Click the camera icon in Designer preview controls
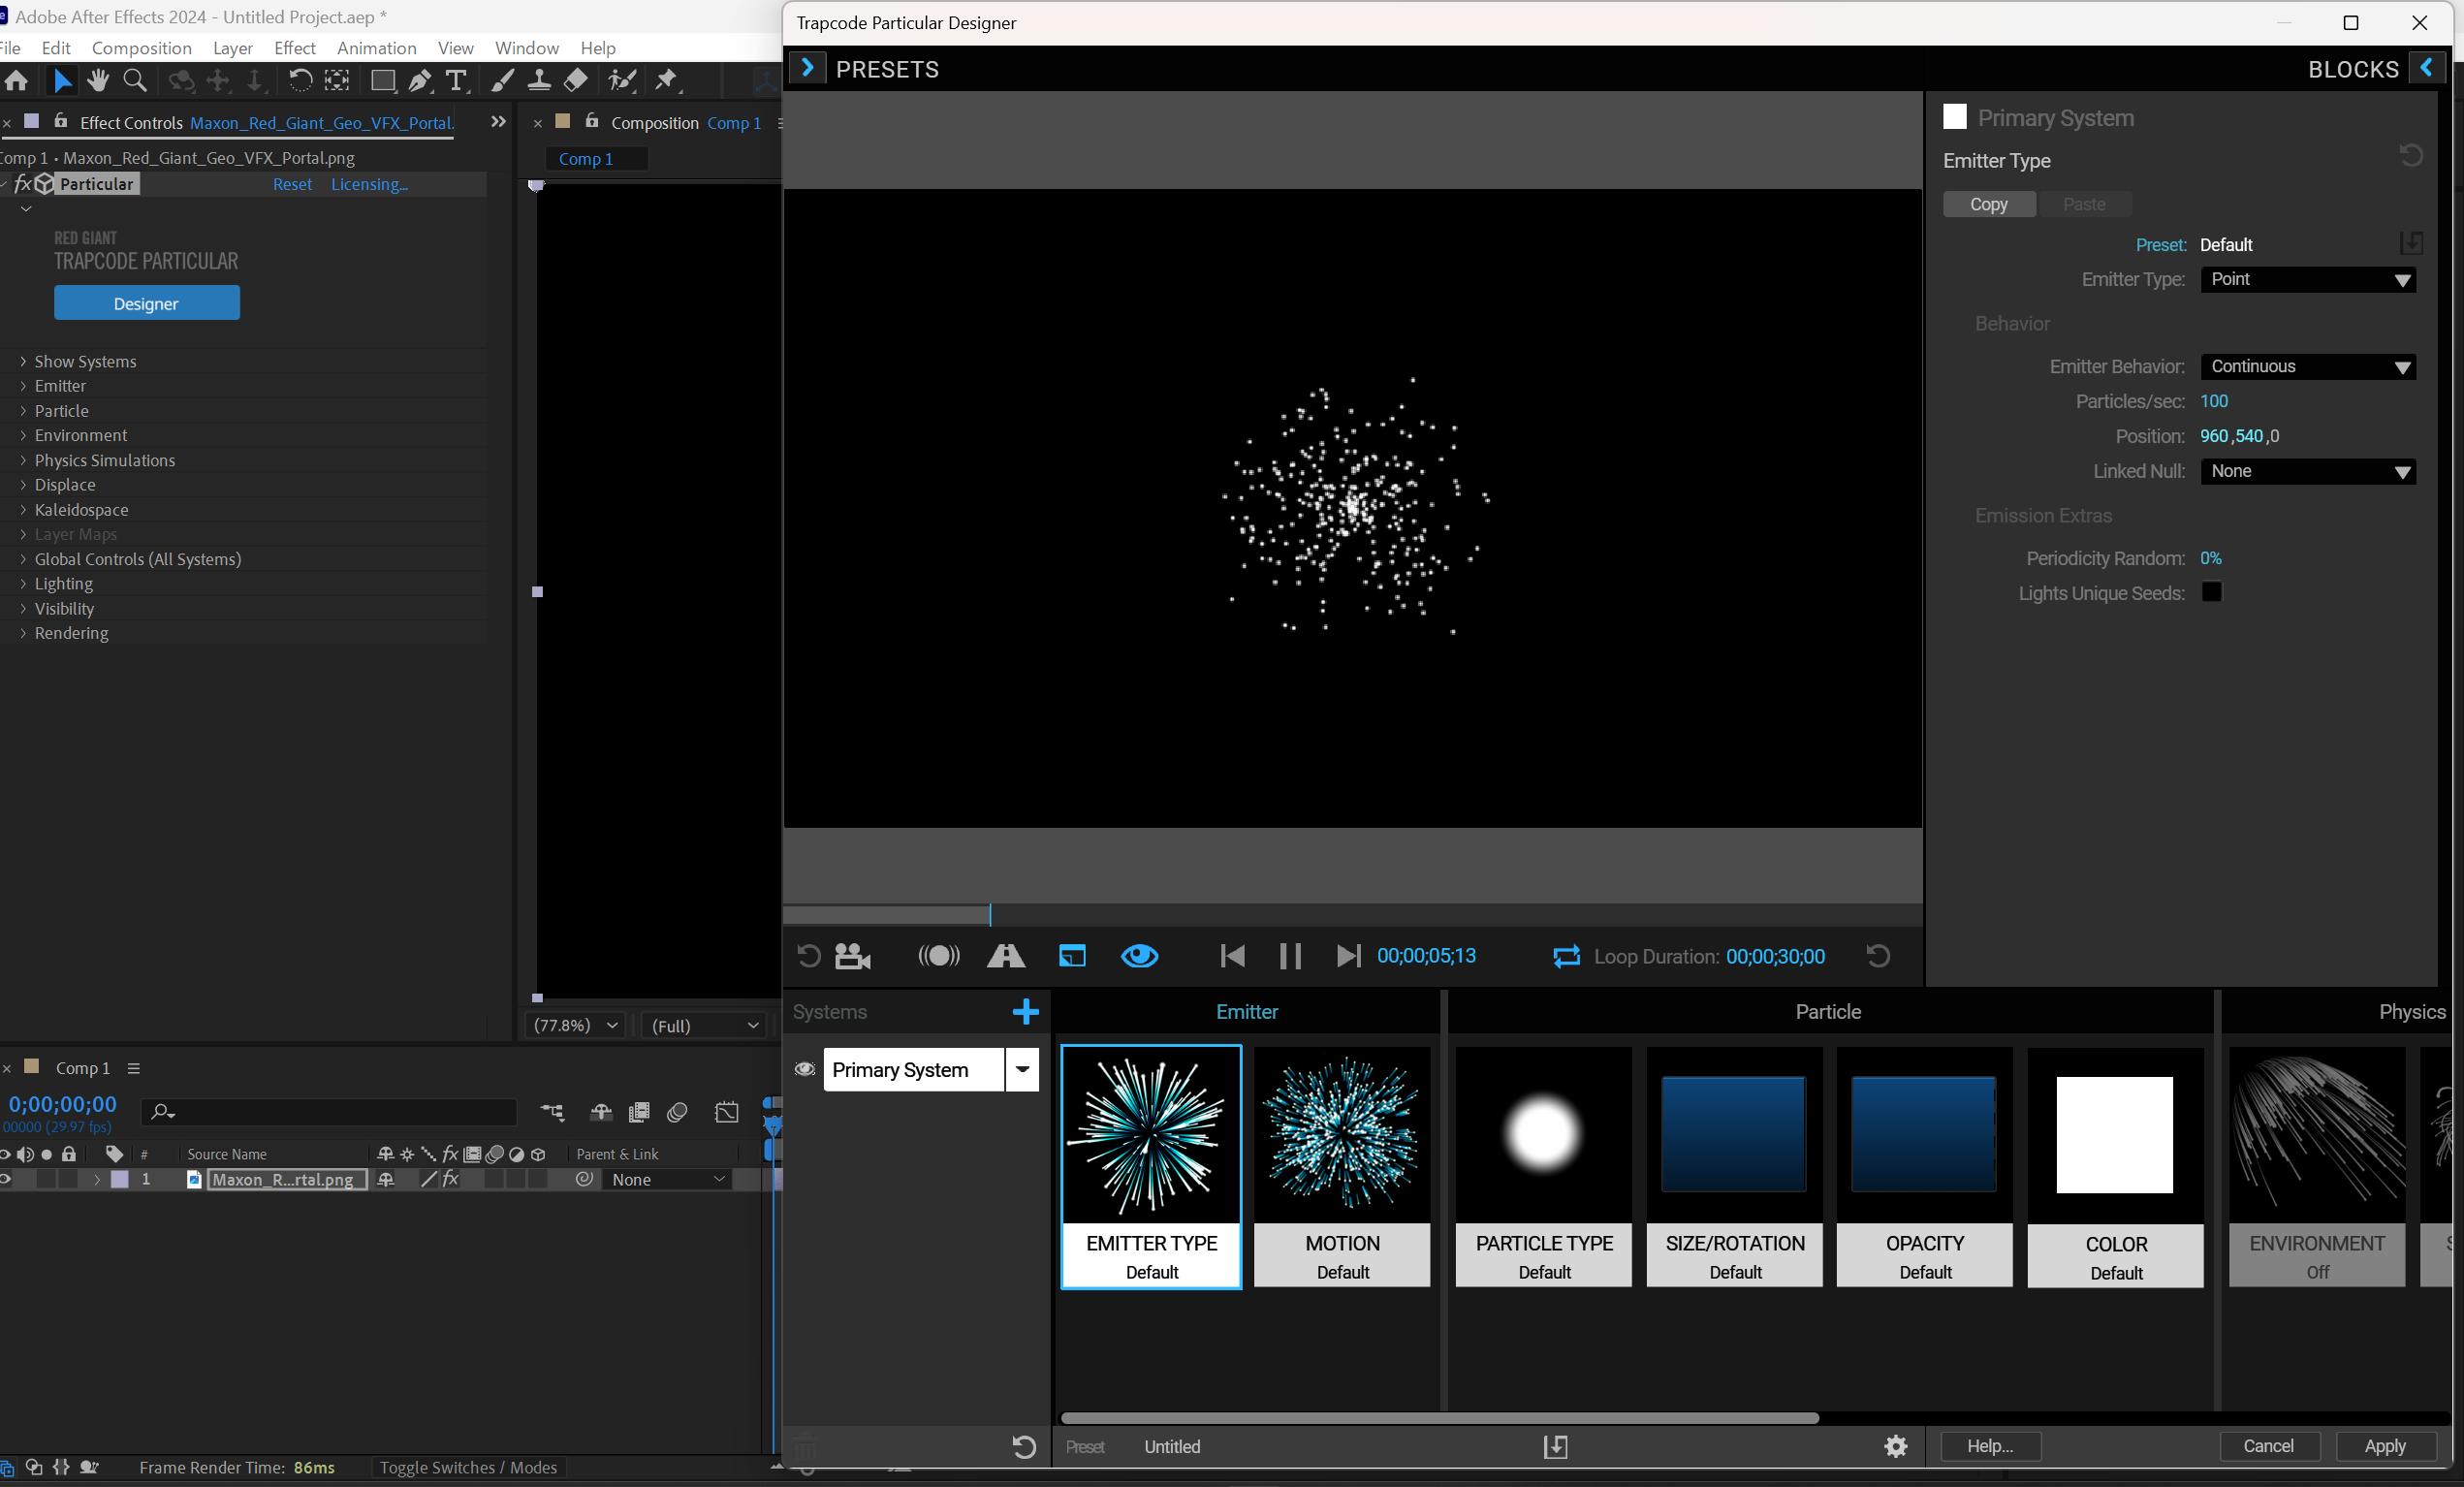The width and height of the screenshot is (2464, 1487). [853, 956]
